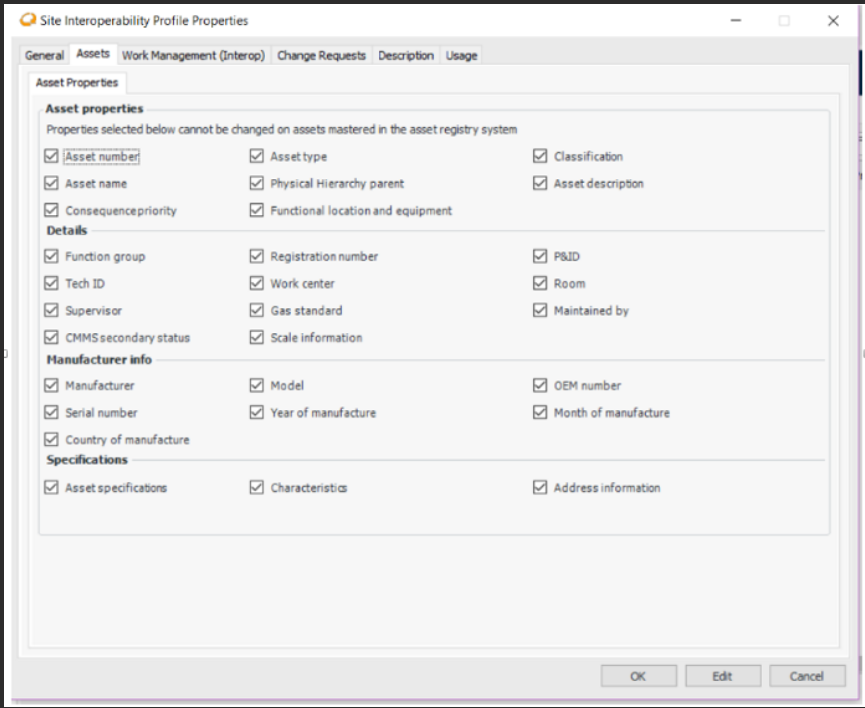Viewport: 865px width, 708px height.
Task: Toggle the Gas standard checkbox
Action: [257, 310]
